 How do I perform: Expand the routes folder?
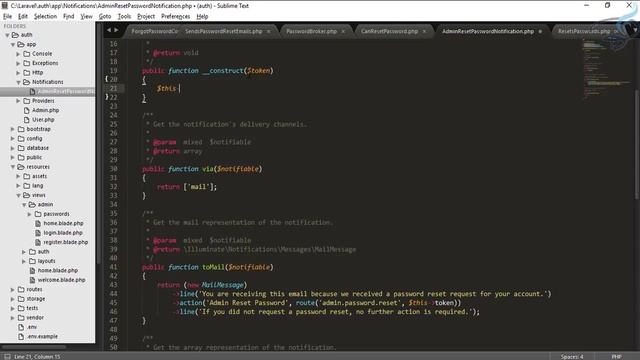coord(13,289)
